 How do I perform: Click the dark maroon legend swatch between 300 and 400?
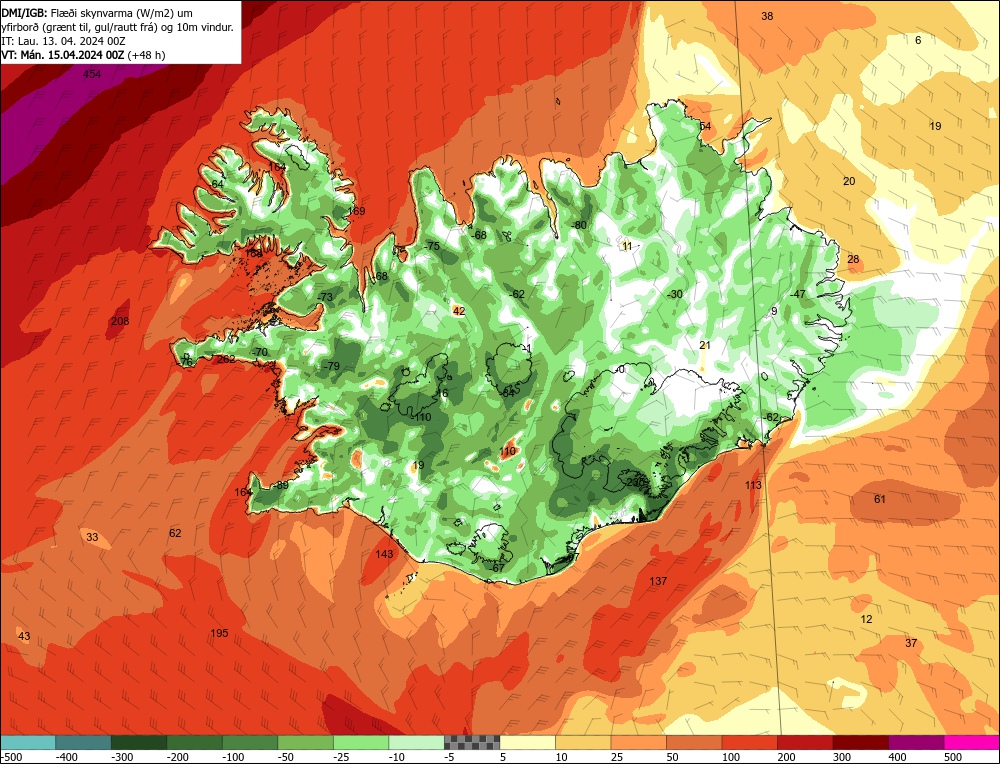coord(860,742)
